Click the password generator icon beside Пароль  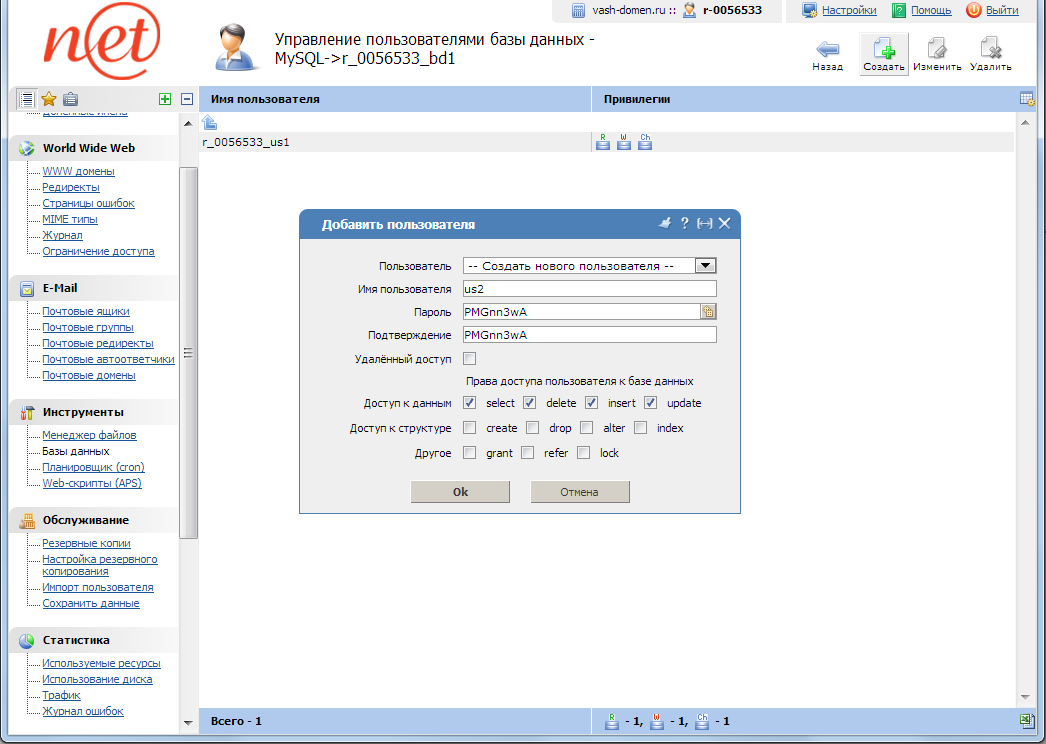(708, 312)
